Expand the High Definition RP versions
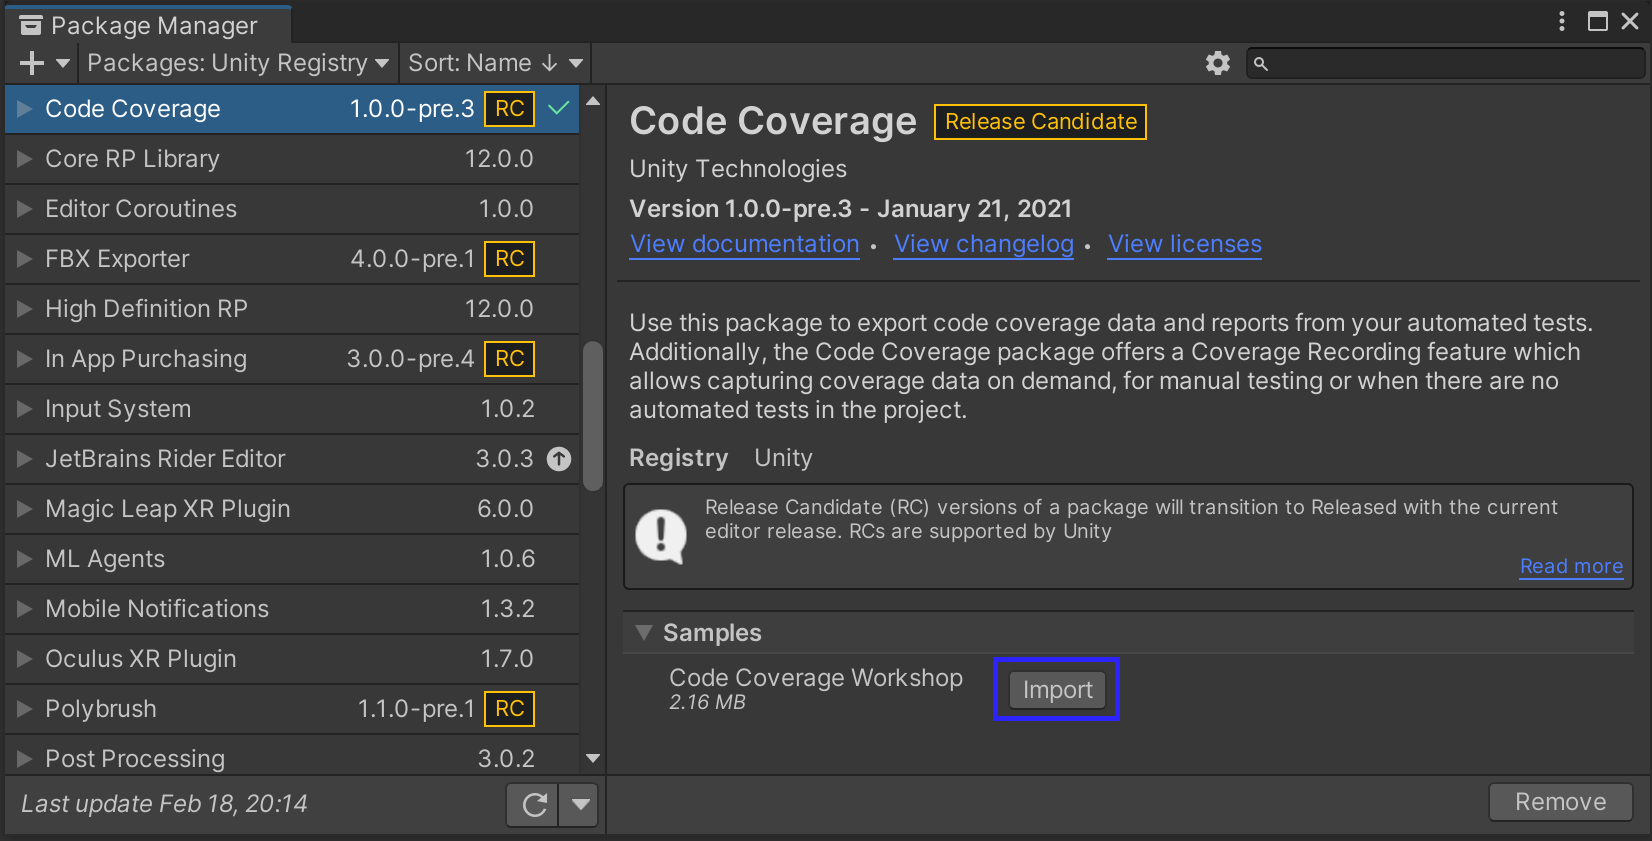This screenshot has width=1652, height=841. 25,309
